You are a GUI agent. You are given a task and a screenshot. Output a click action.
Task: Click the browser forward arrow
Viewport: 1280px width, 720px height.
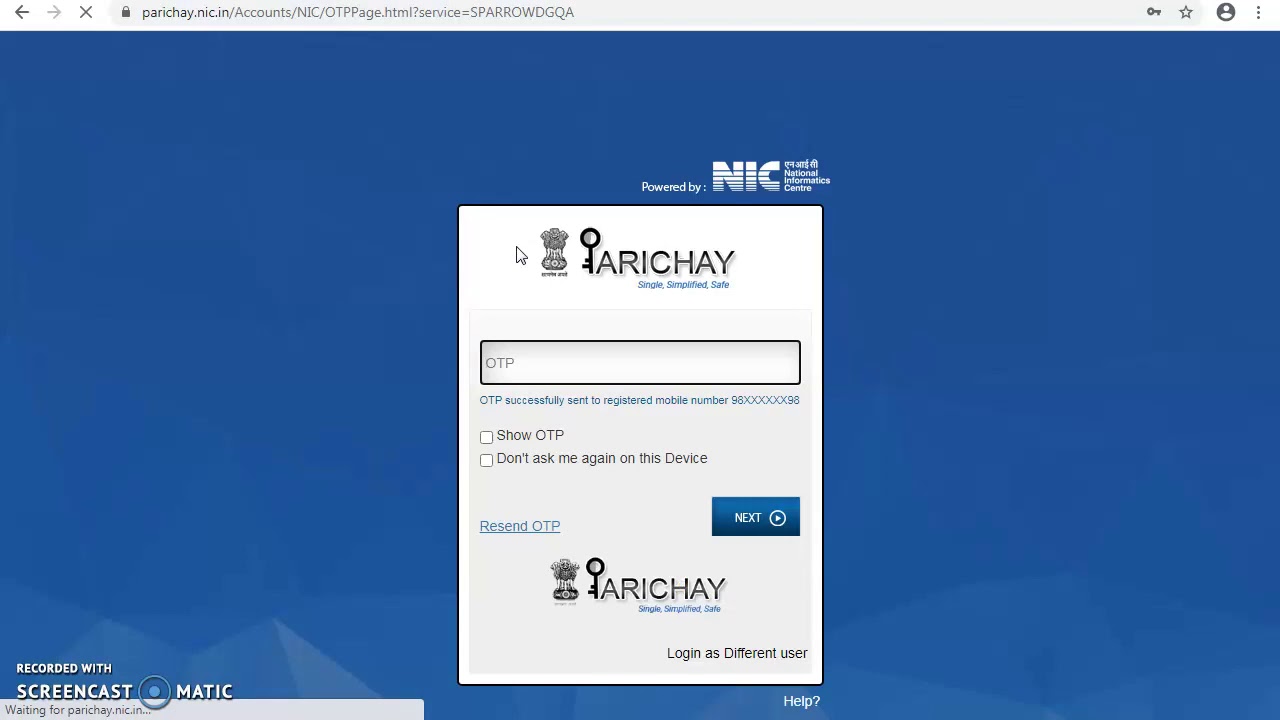click(54, 12)
